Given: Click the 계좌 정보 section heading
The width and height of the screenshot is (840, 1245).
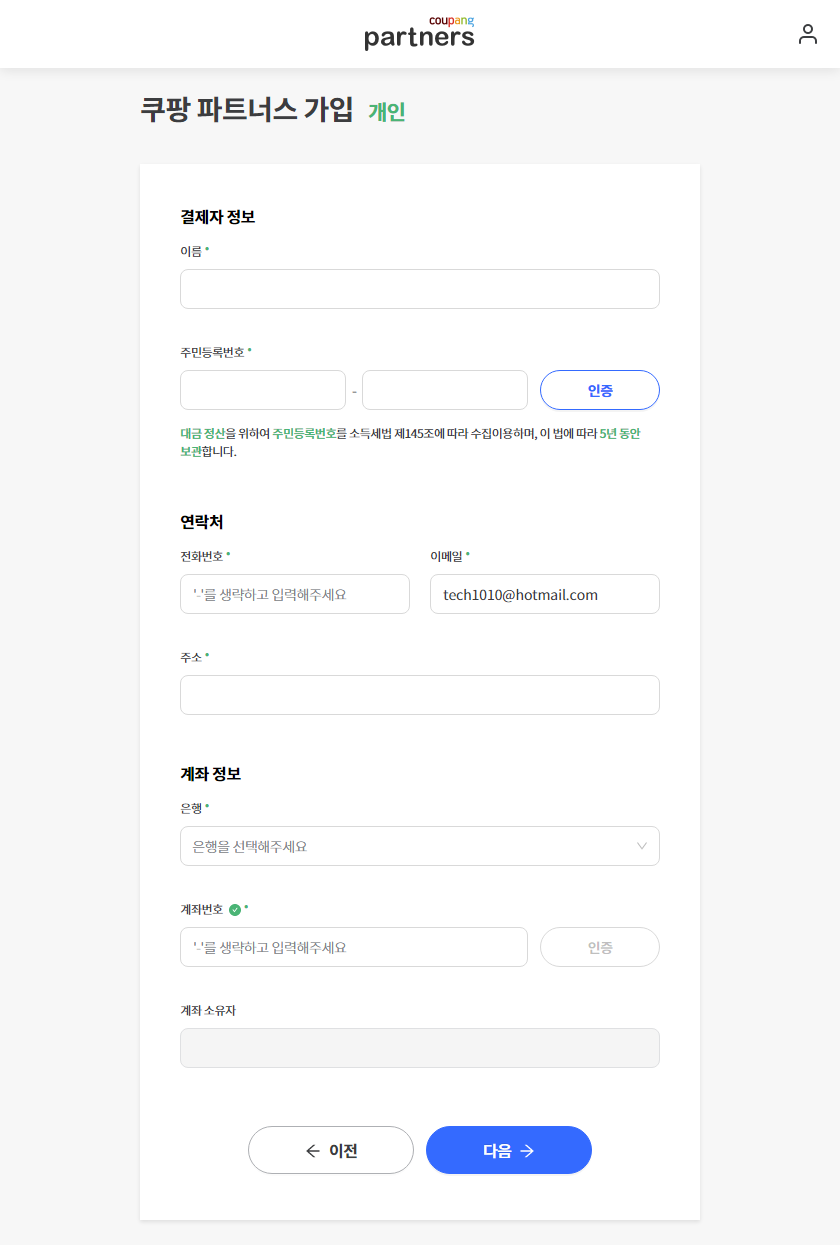Looking at the screenshot, I should click(210, 774).
